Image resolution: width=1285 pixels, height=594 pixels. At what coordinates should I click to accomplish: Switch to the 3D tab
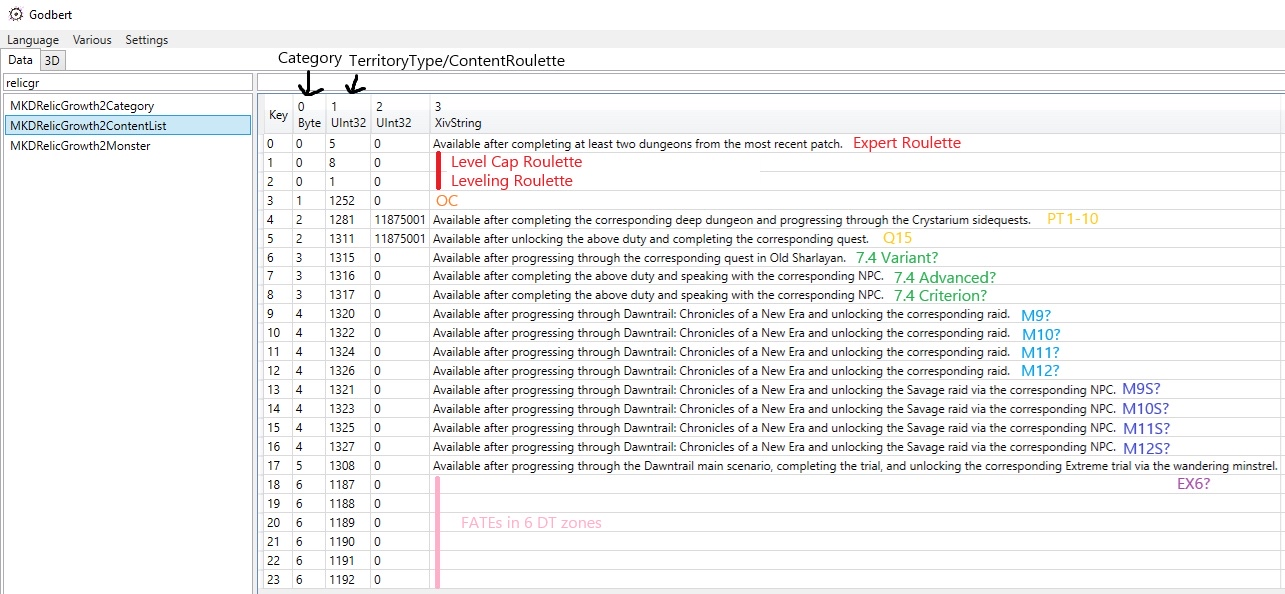point(52,60)
